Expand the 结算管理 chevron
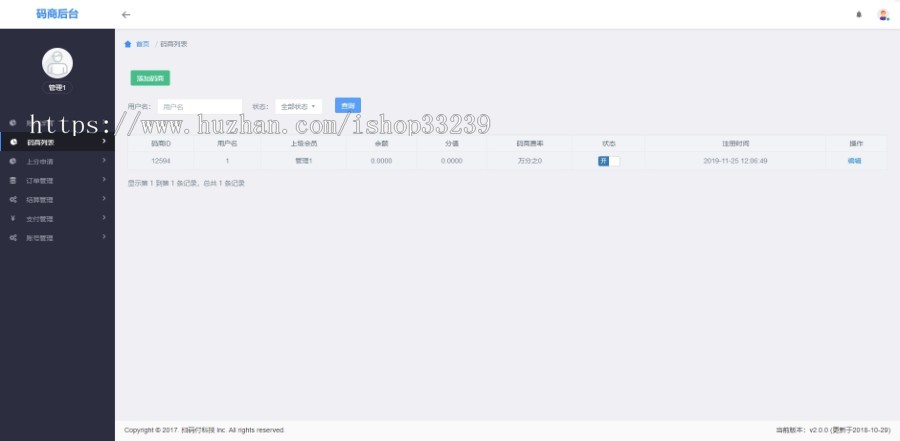The width and height of the screenshot is (900, 441). 104,198
